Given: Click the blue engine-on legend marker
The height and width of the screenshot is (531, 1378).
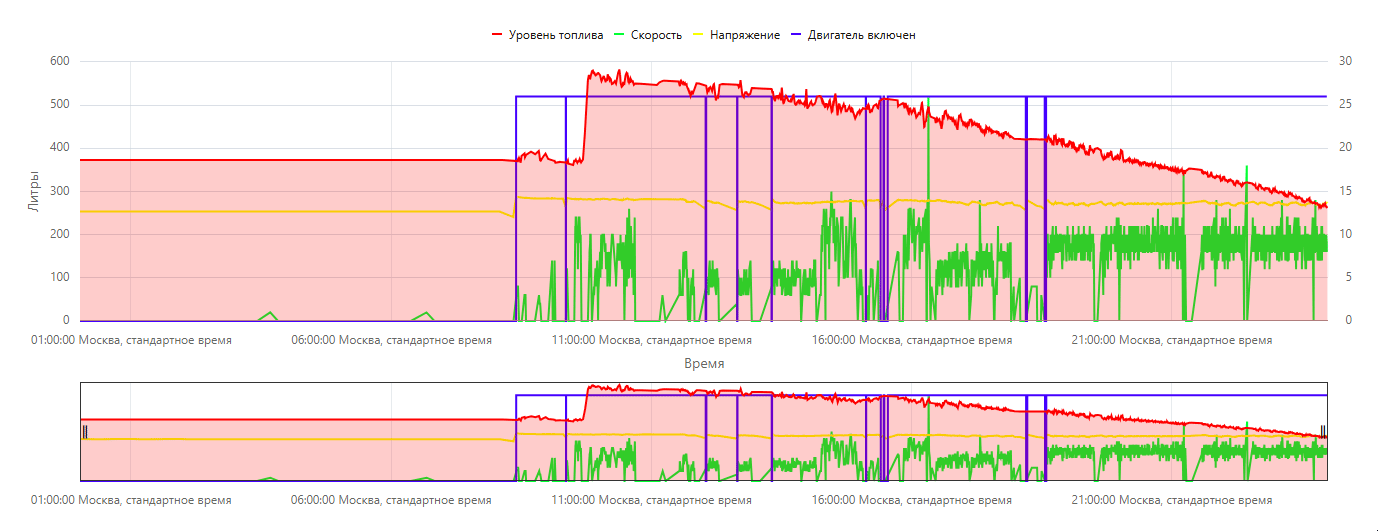Looking at the screenshot, I should click(796, 35).
